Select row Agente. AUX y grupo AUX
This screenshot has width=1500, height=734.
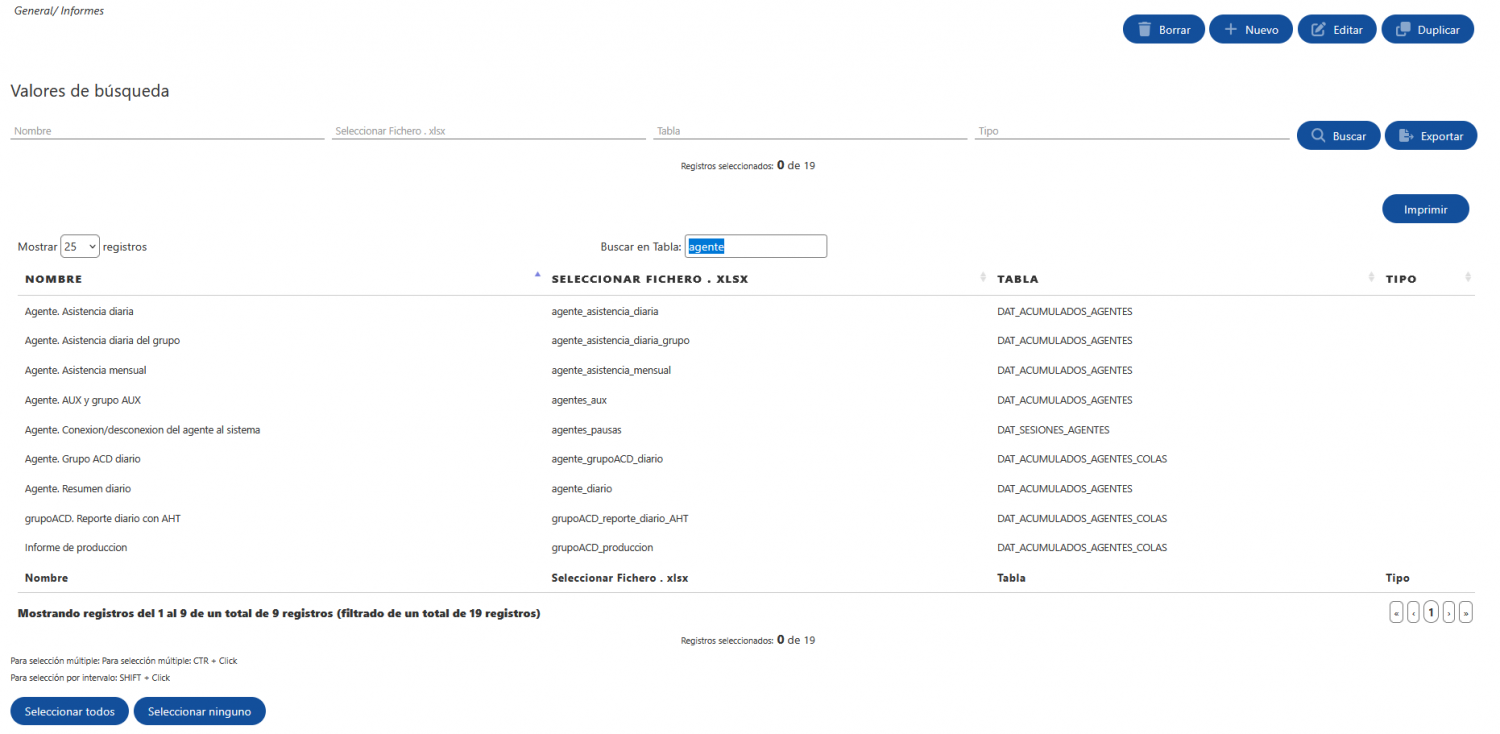click(x=746, y=400)
